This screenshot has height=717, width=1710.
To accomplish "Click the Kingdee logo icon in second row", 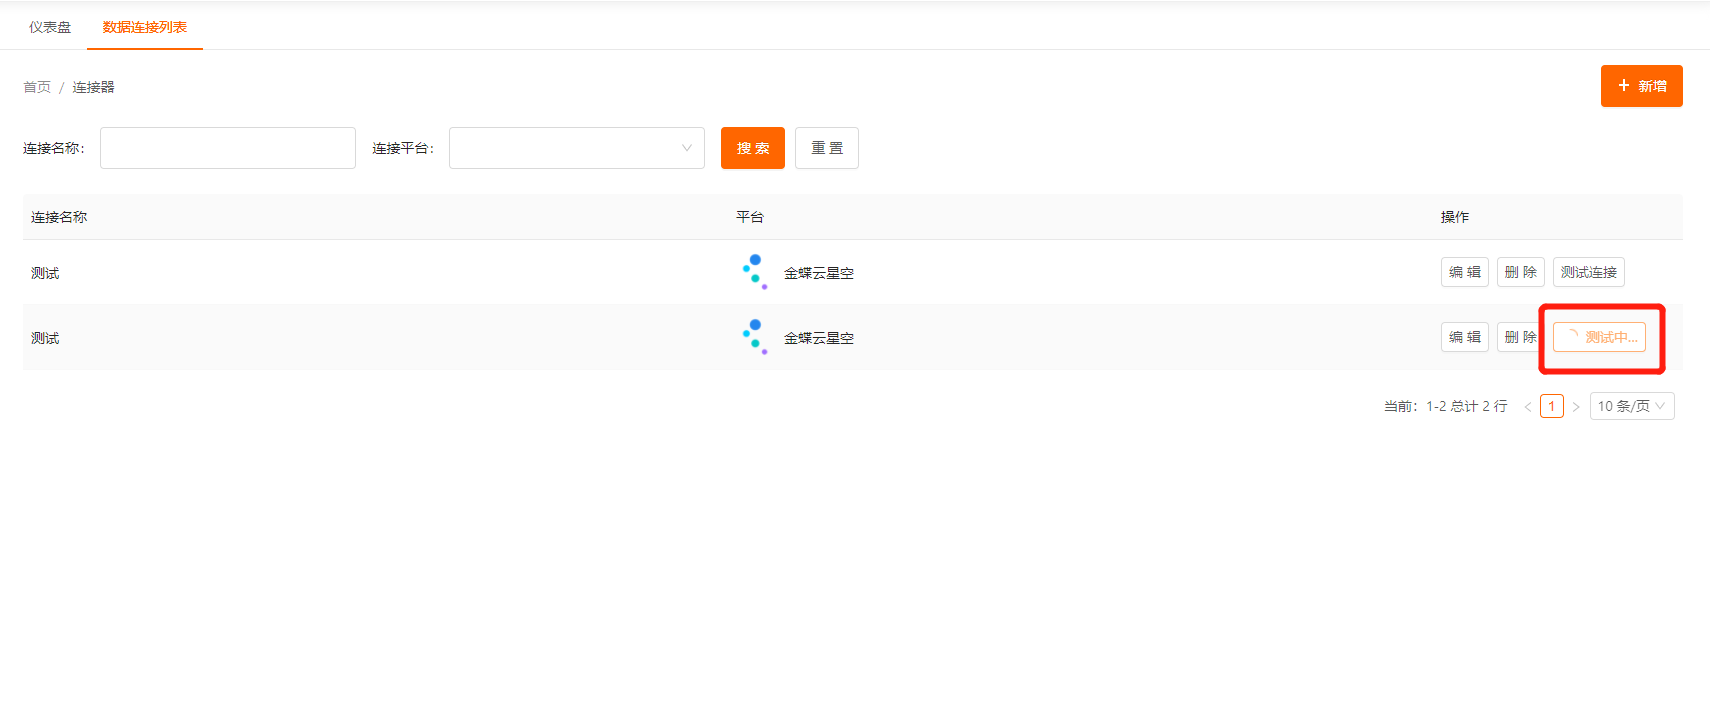I will [755, 337].
